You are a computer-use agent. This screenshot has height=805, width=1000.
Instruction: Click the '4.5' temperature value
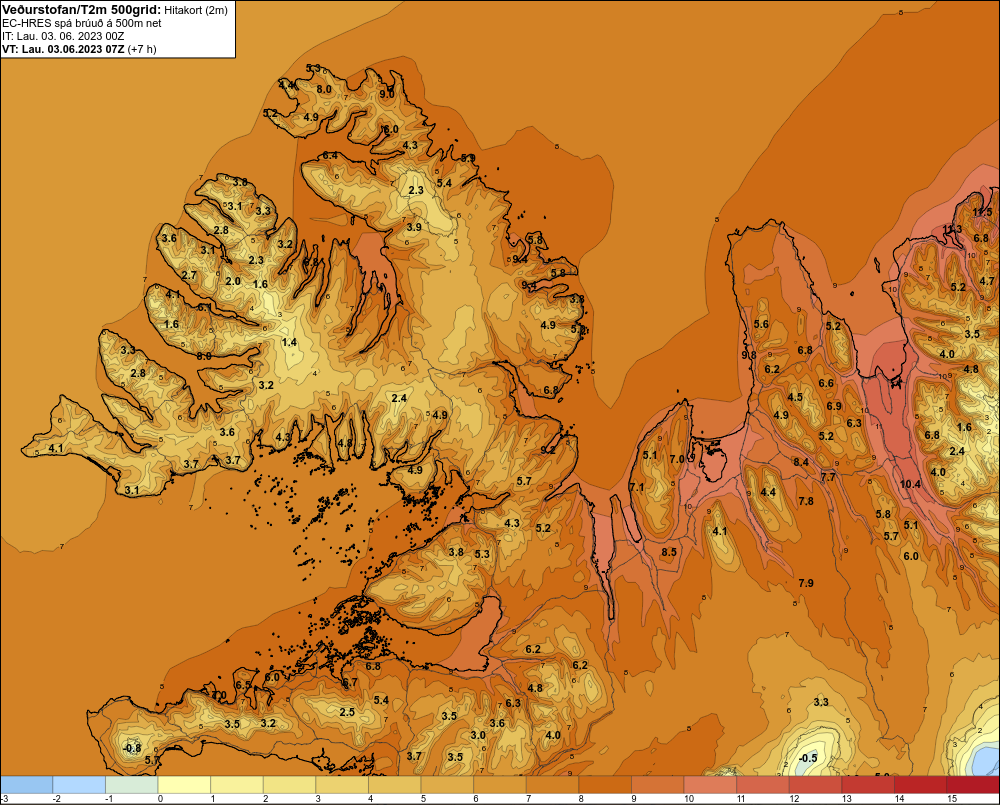[795, 397]
